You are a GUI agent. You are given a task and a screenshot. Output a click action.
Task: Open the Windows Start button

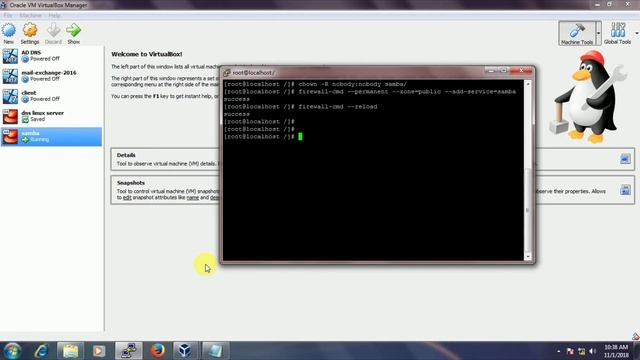(12, 351)
